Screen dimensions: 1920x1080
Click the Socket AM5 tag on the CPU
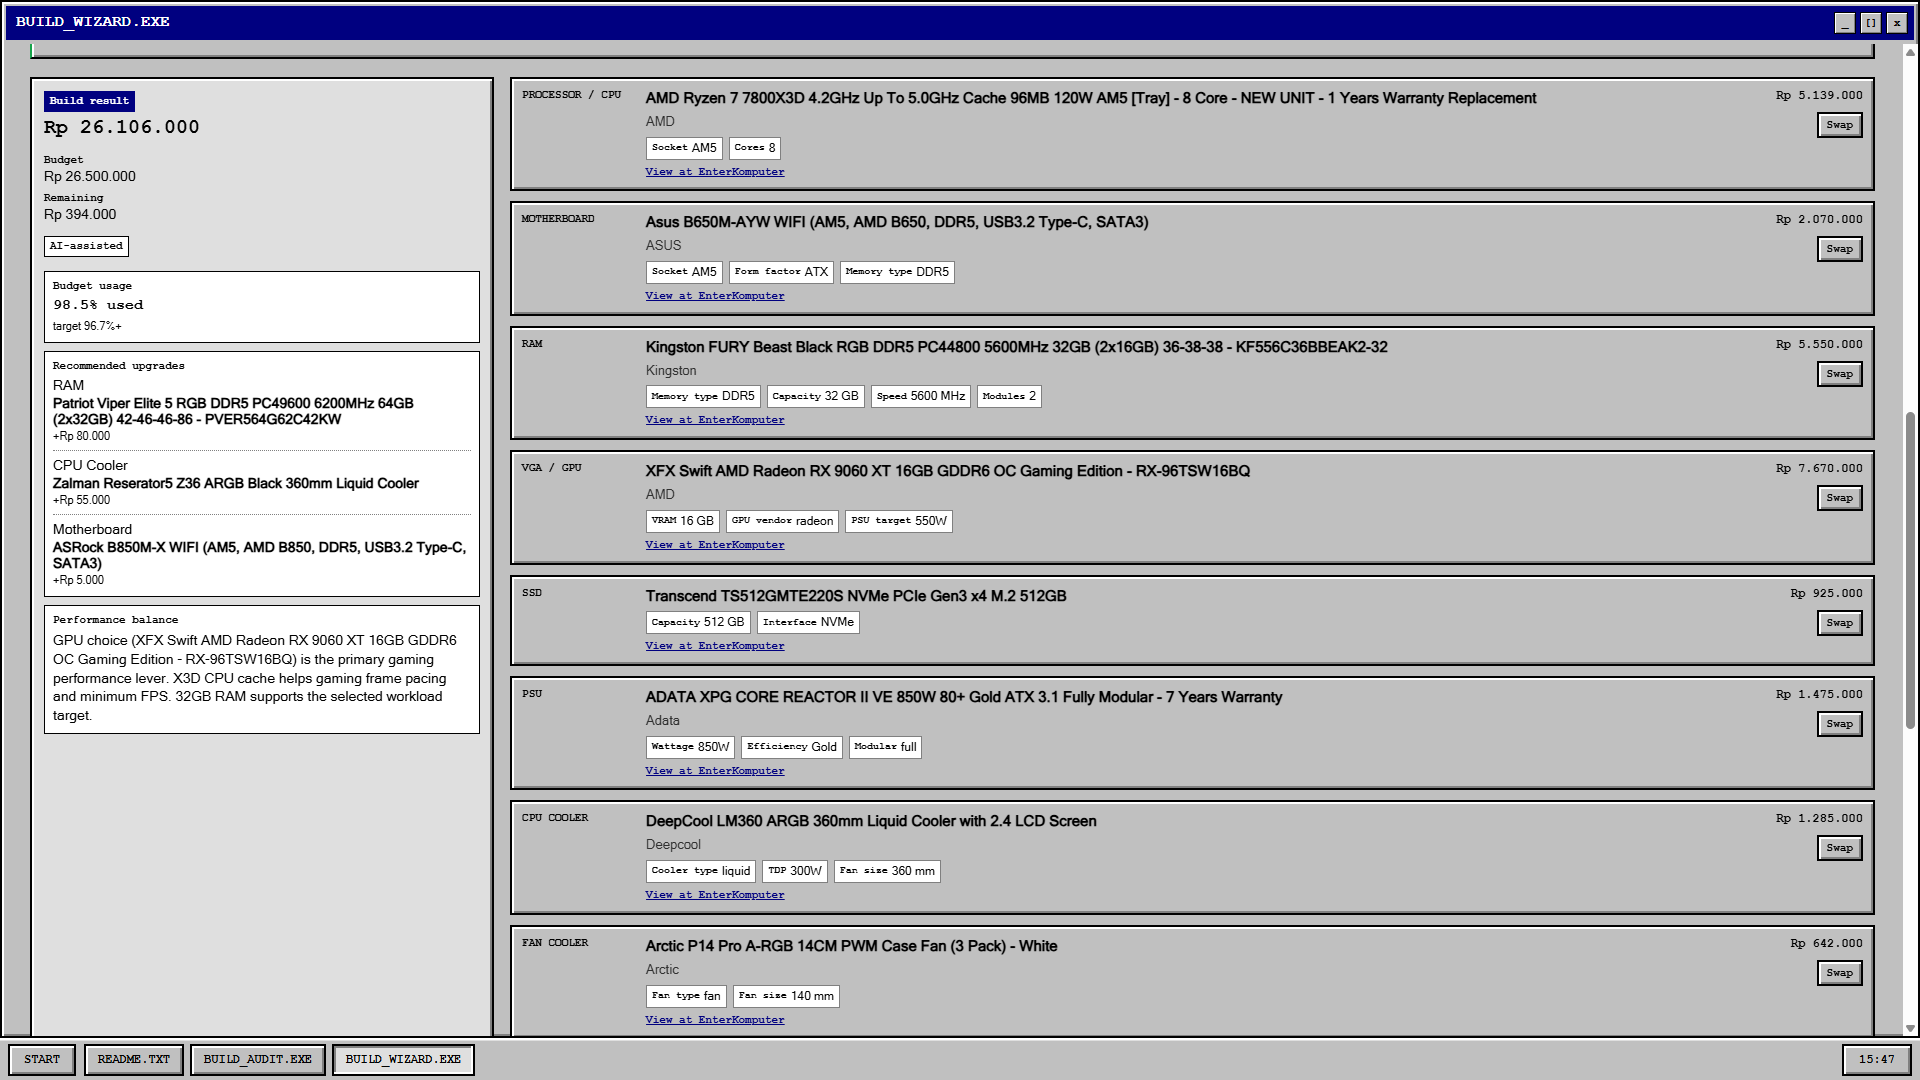[684, 148]
